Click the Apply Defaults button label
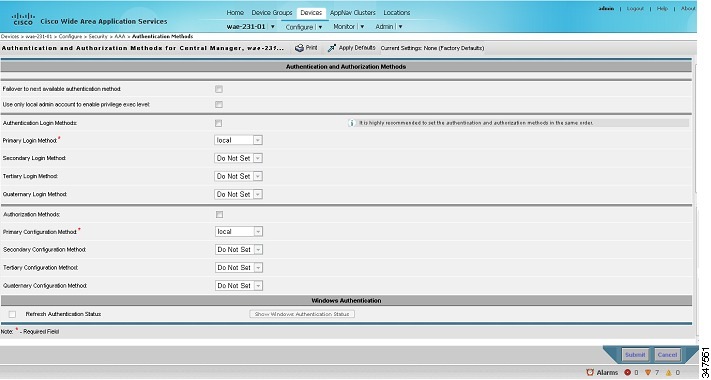The image size is (711, 380). point(357,48)
